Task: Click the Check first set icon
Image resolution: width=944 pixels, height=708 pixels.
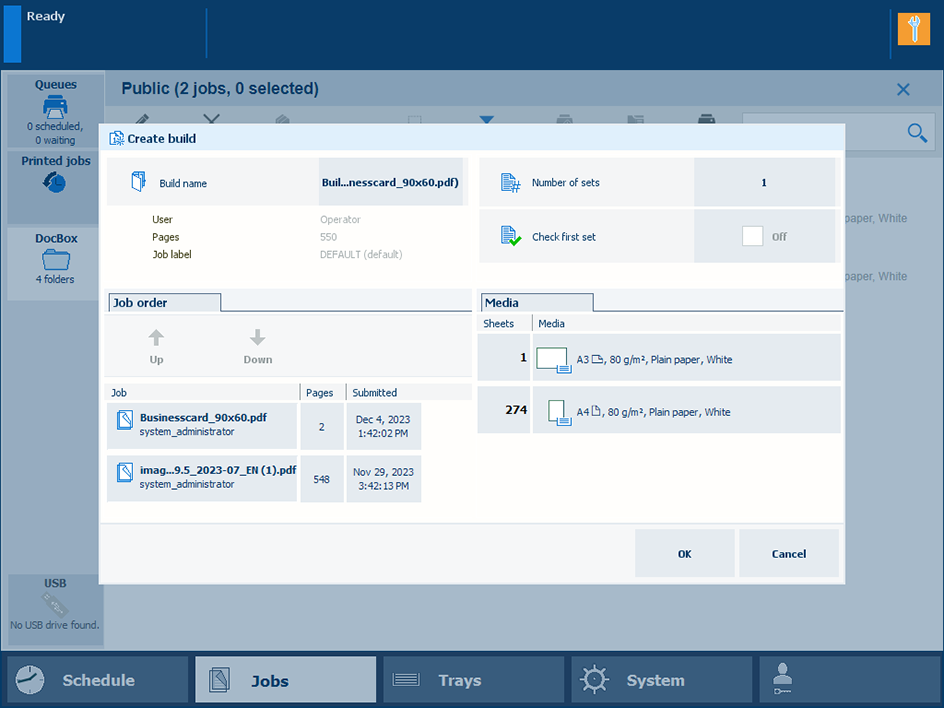Action: pos(511,236)
